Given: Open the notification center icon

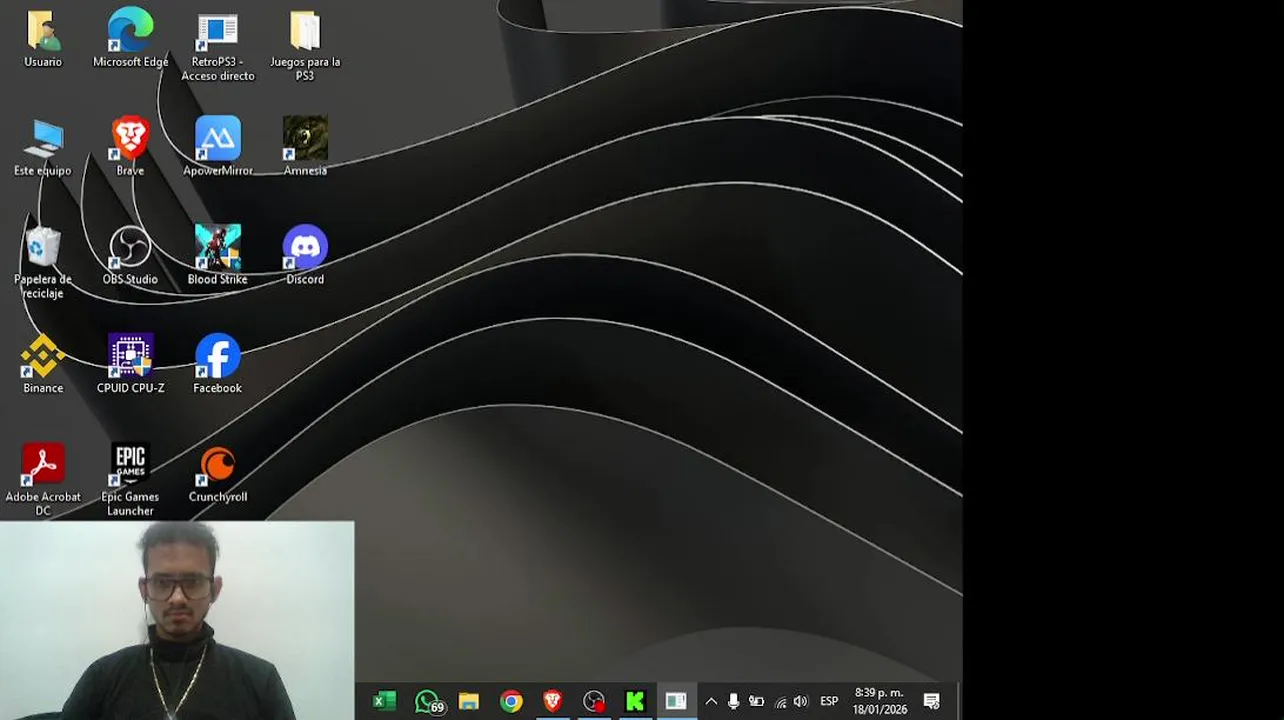Looking at the screenshot, I should tap(931, 702).
